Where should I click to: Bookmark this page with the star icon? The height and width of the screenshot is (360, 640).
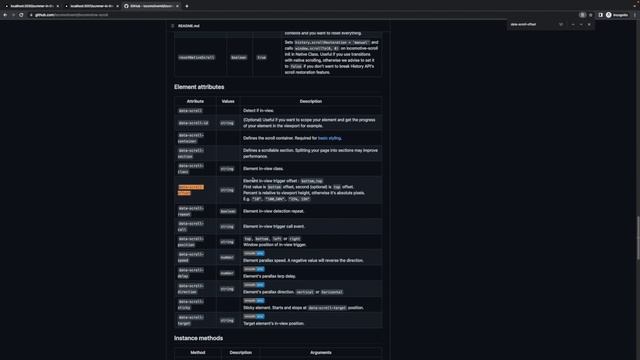(591, 15)
